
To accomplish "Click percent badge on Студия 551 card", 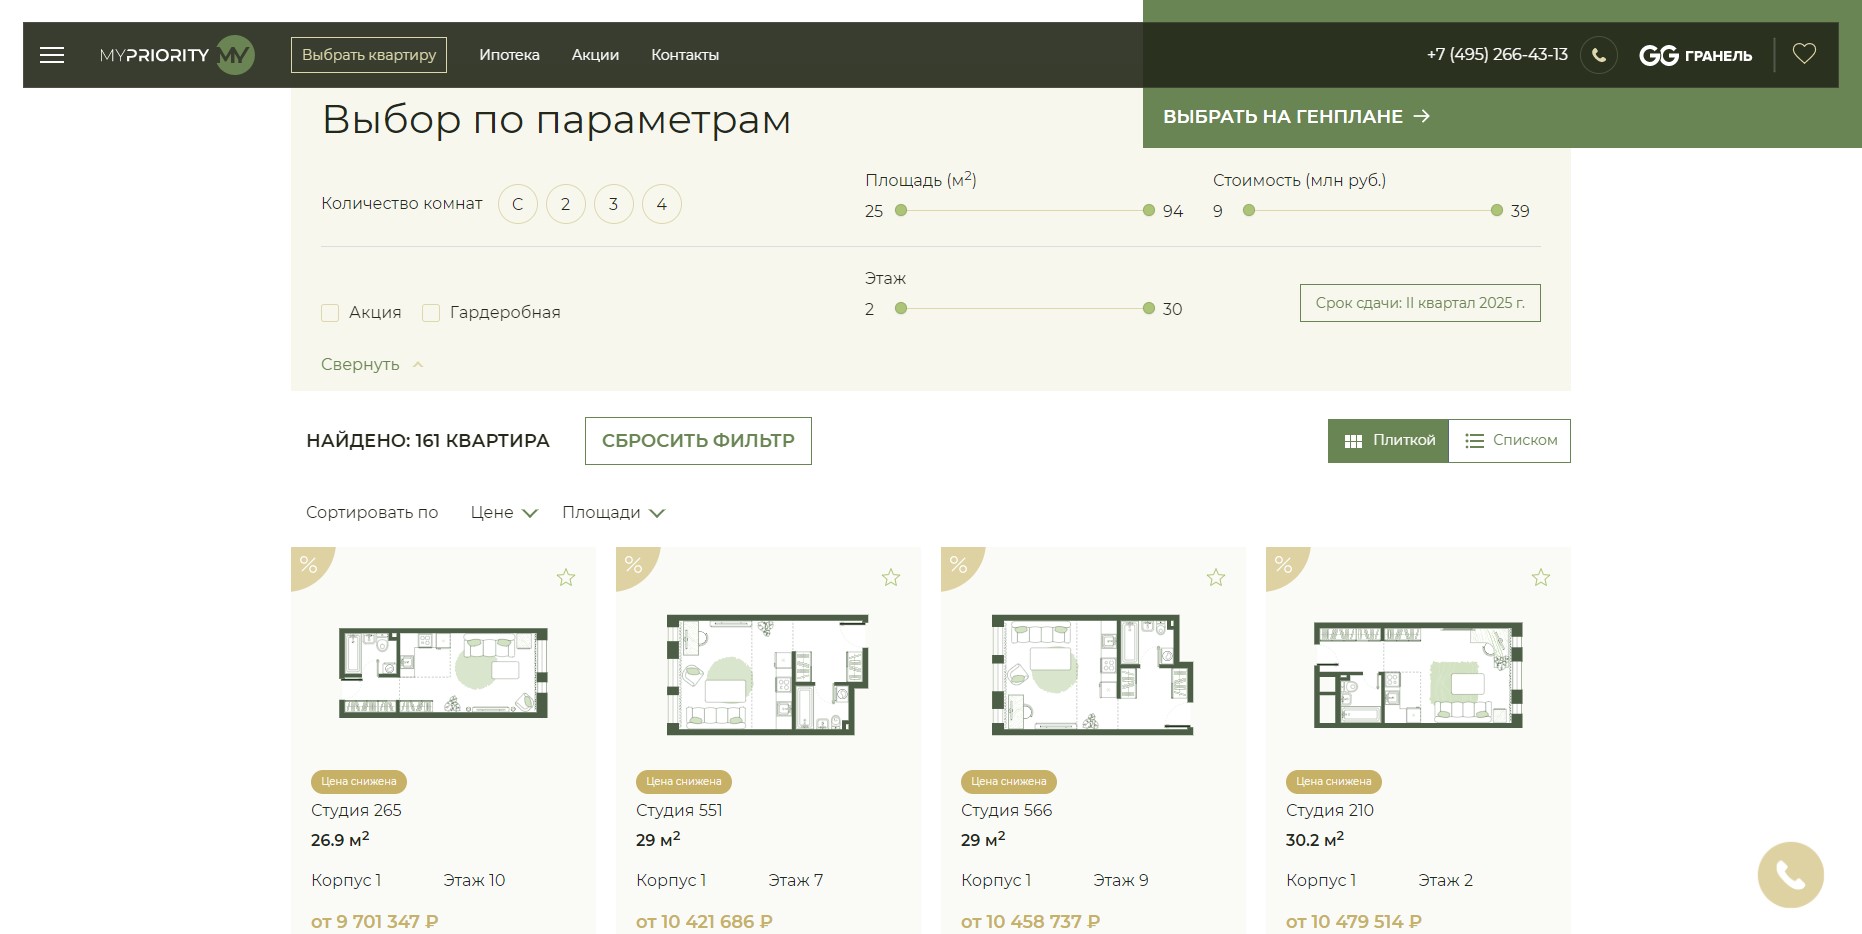I will [634, 565].
